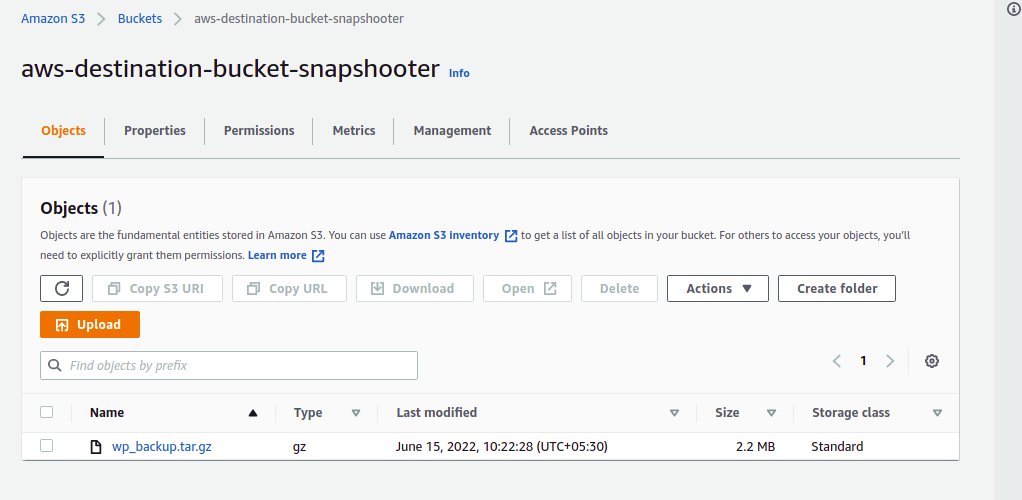Viewport: 1022px width, 500px height.
Task: Tick the select-all objects checkbox in header
Action: click(46, 412)
